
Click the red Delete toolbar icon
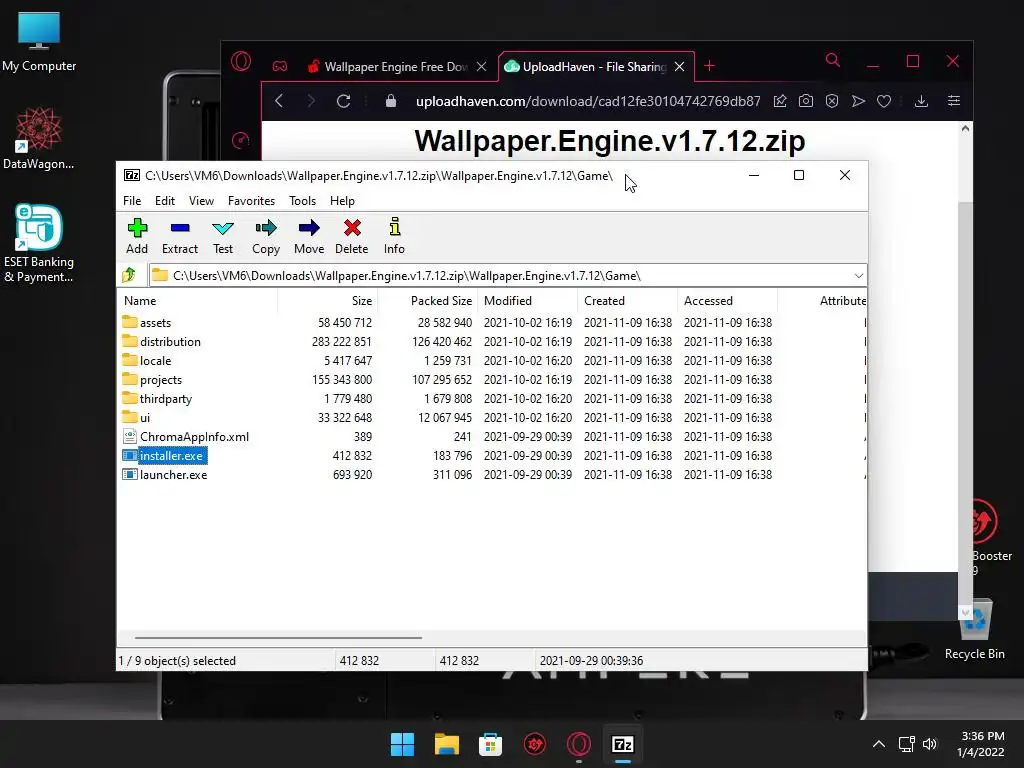(x=352, y=236)
